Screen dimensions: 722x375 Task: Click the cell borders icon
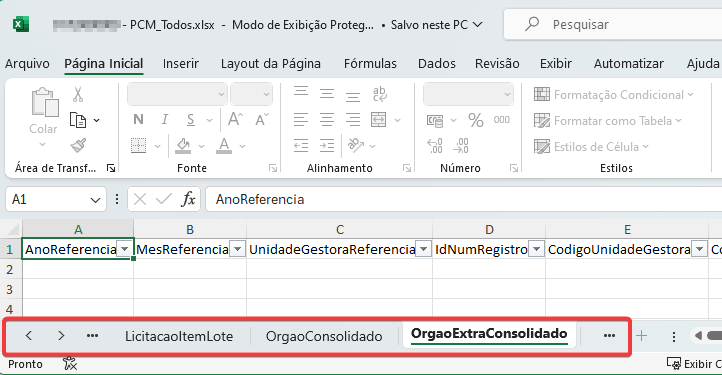(139, 146)
